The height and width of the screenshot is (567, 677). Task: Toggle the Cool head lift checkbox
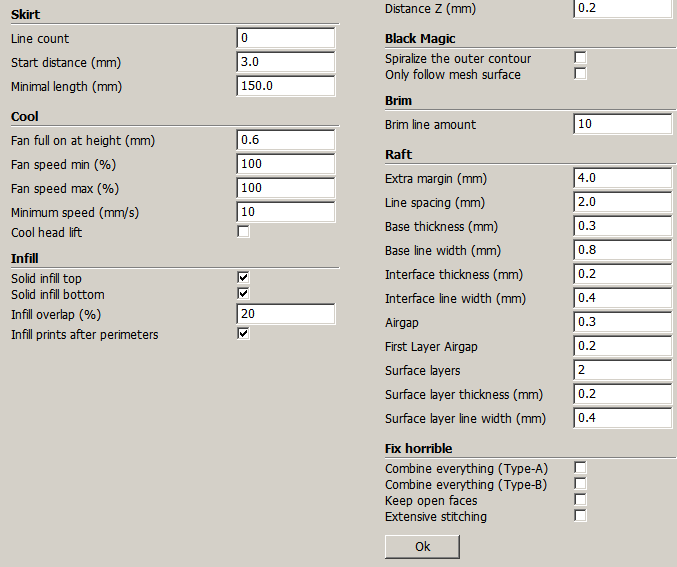click(x=243, y=233)
